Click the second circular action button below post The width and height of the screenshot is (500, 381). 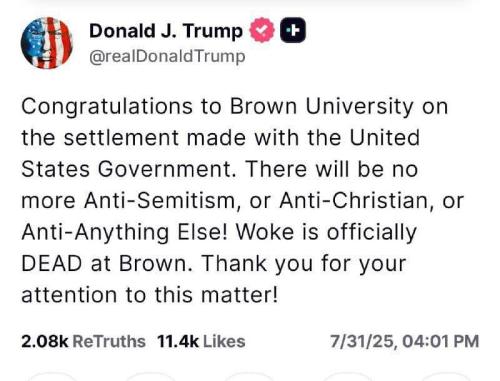point(150,377)
